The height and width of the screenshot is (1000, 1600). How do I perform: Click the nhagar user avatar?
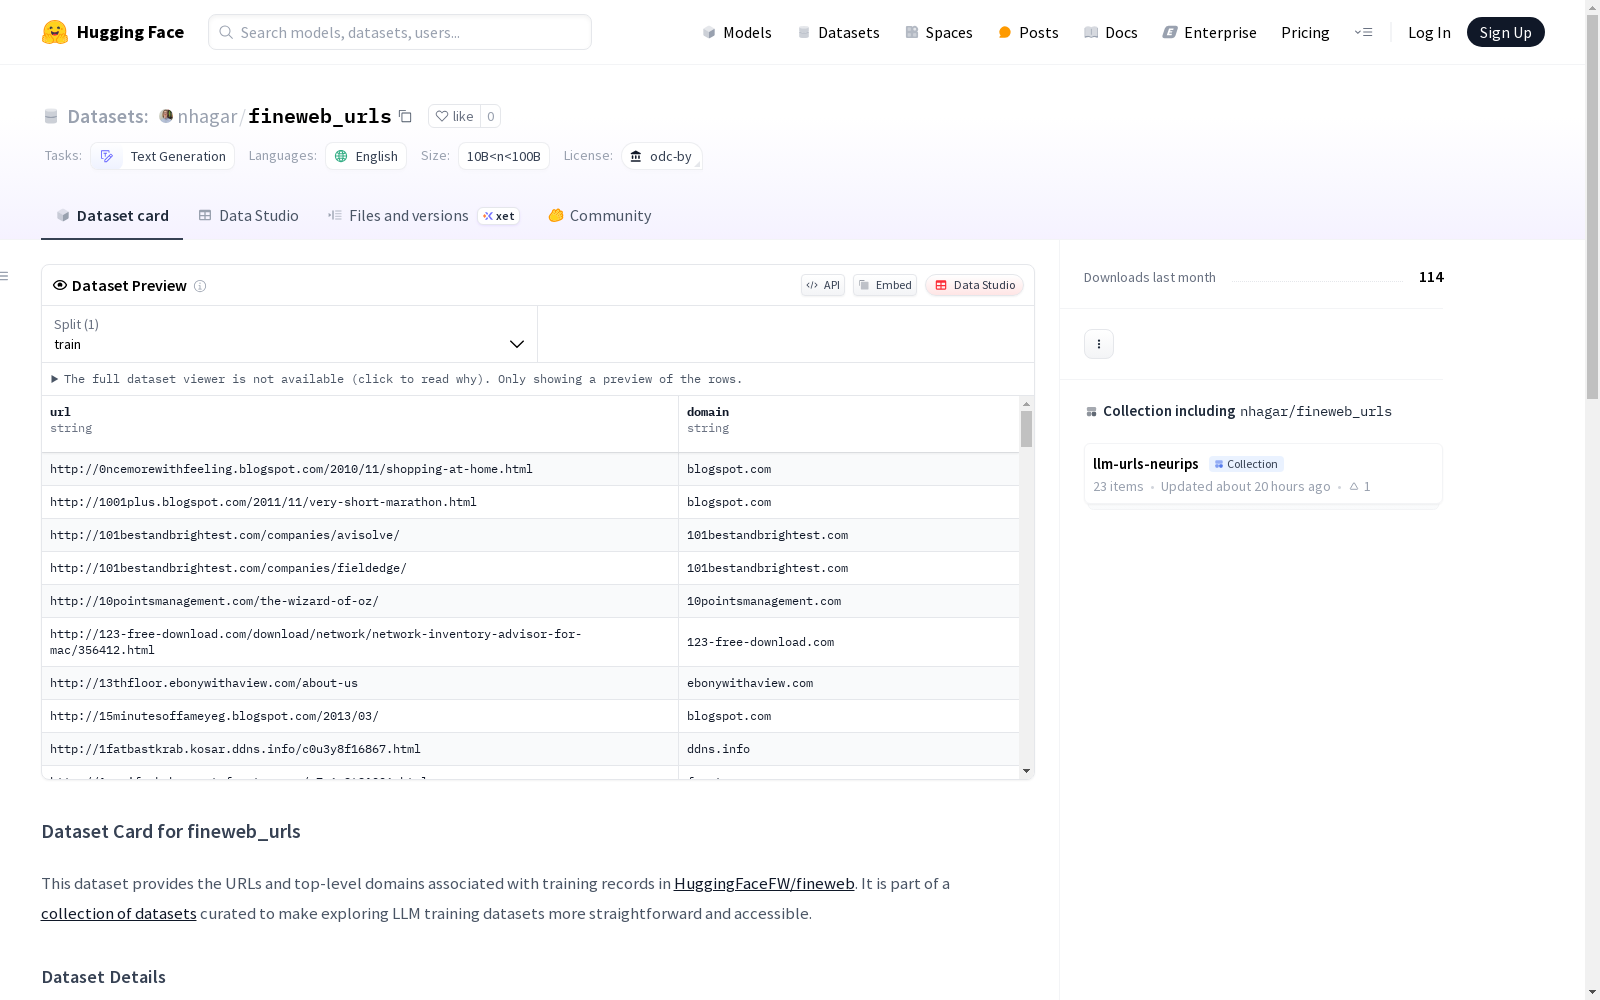(166, 116)
